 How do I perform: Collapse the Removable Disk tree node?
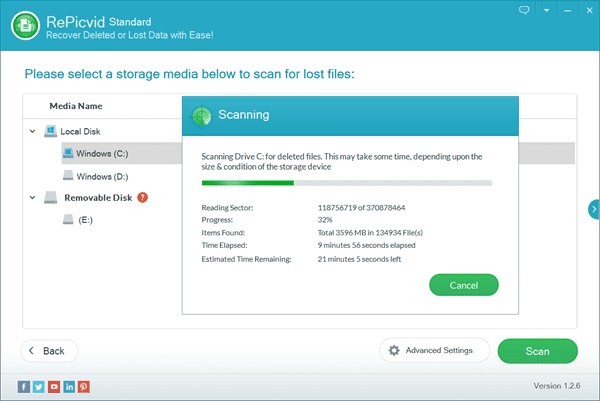[x=33, y=197]
